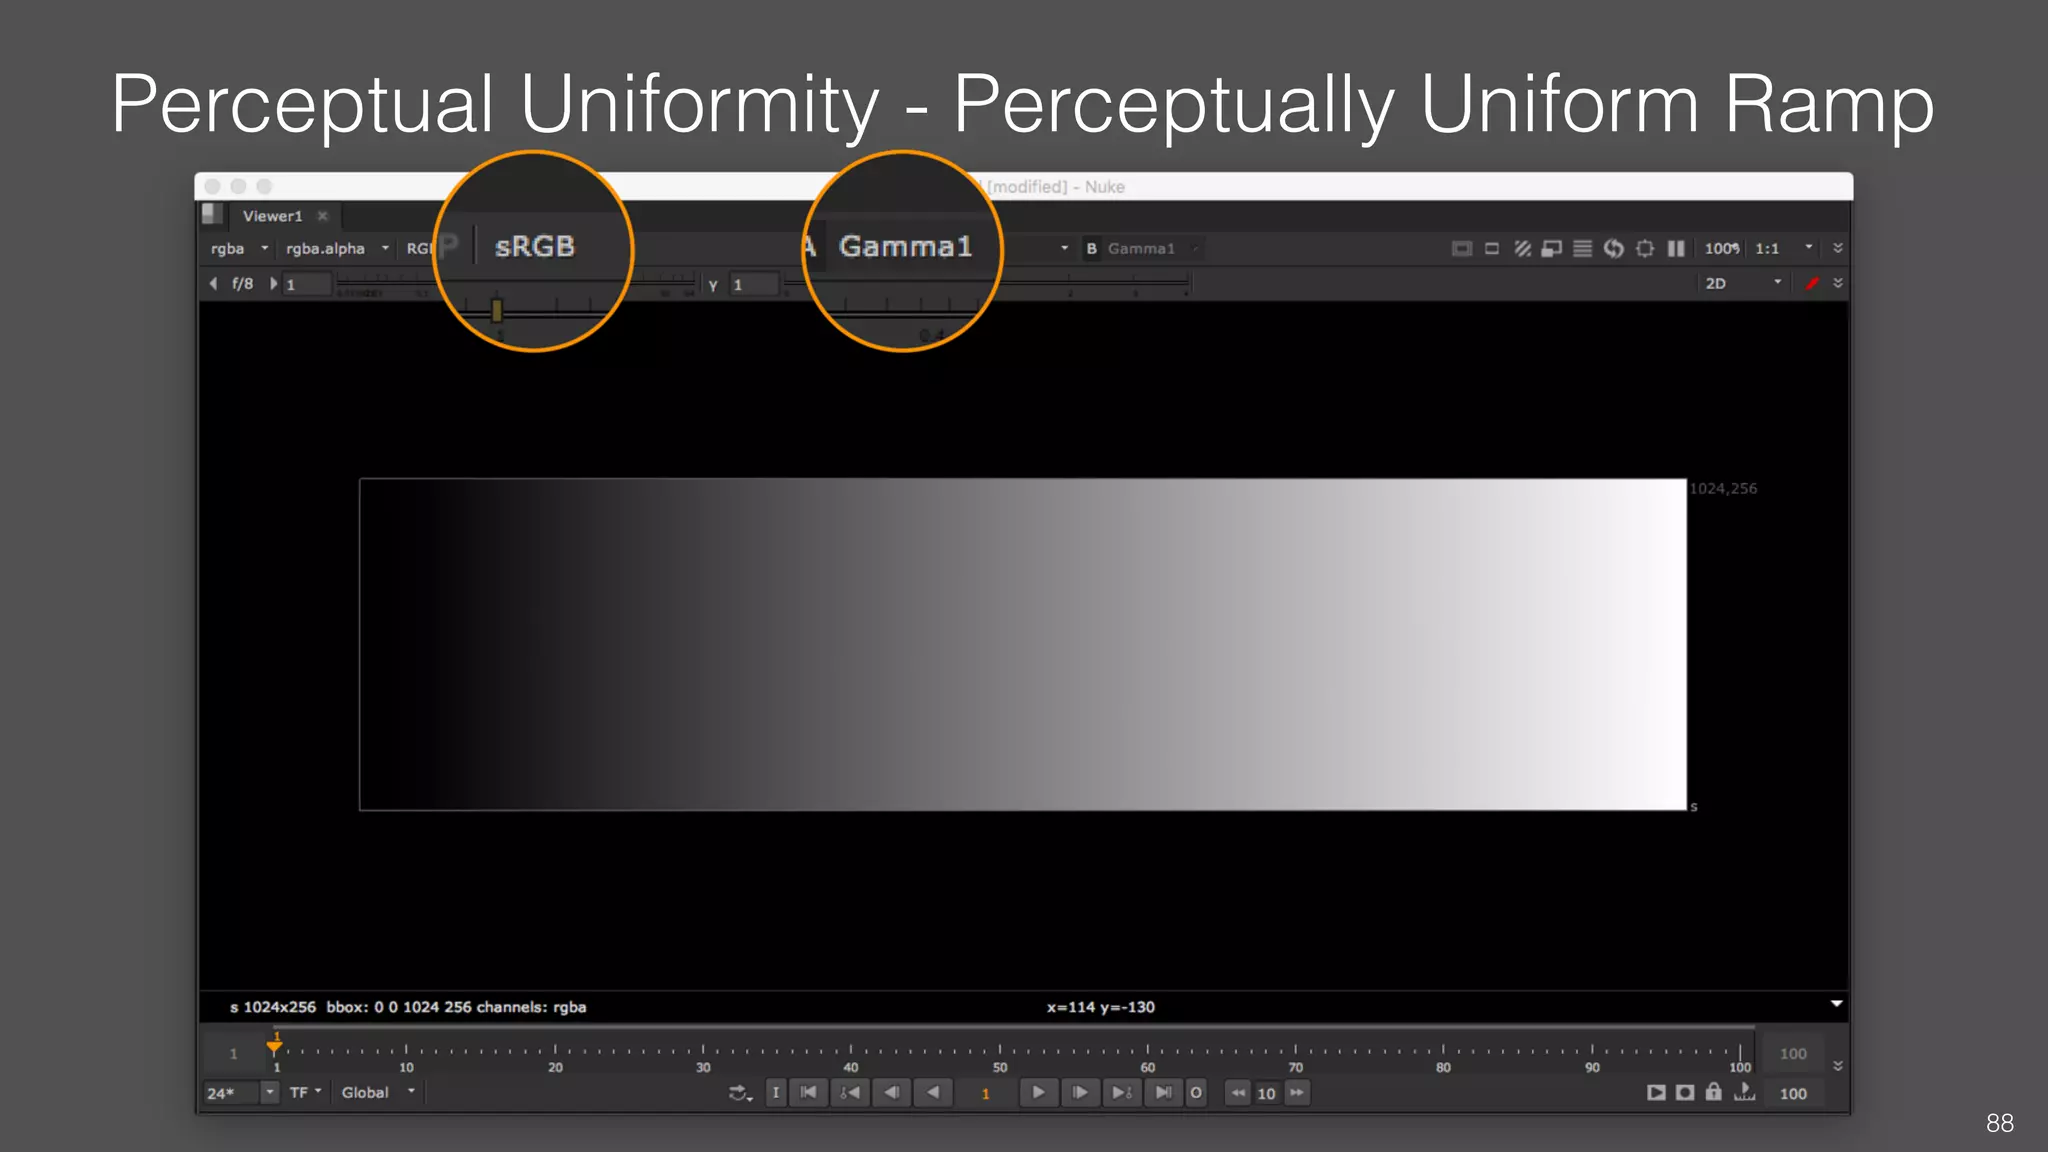
Task: Open the rgba channel set dropdown
Action: 239,249
